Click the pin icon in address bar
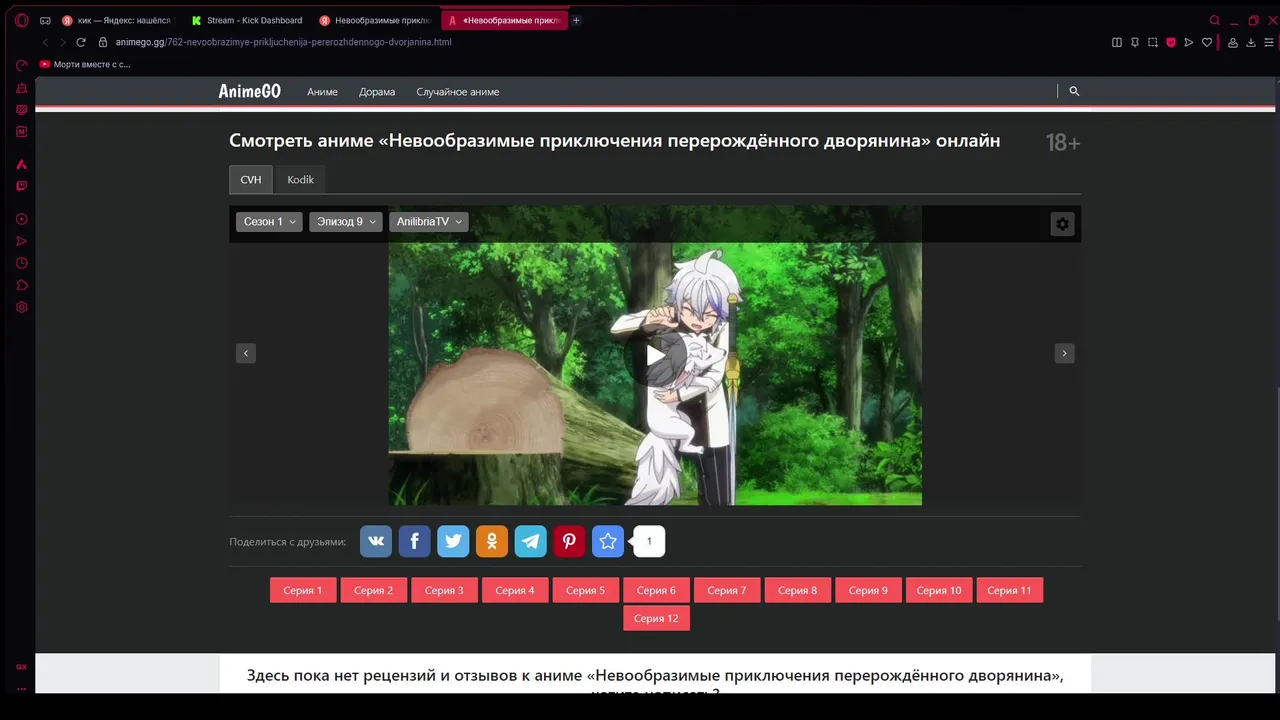The width and height of the screenshot is (1280, 720). pyautogui.click(x=1135, y=42)
